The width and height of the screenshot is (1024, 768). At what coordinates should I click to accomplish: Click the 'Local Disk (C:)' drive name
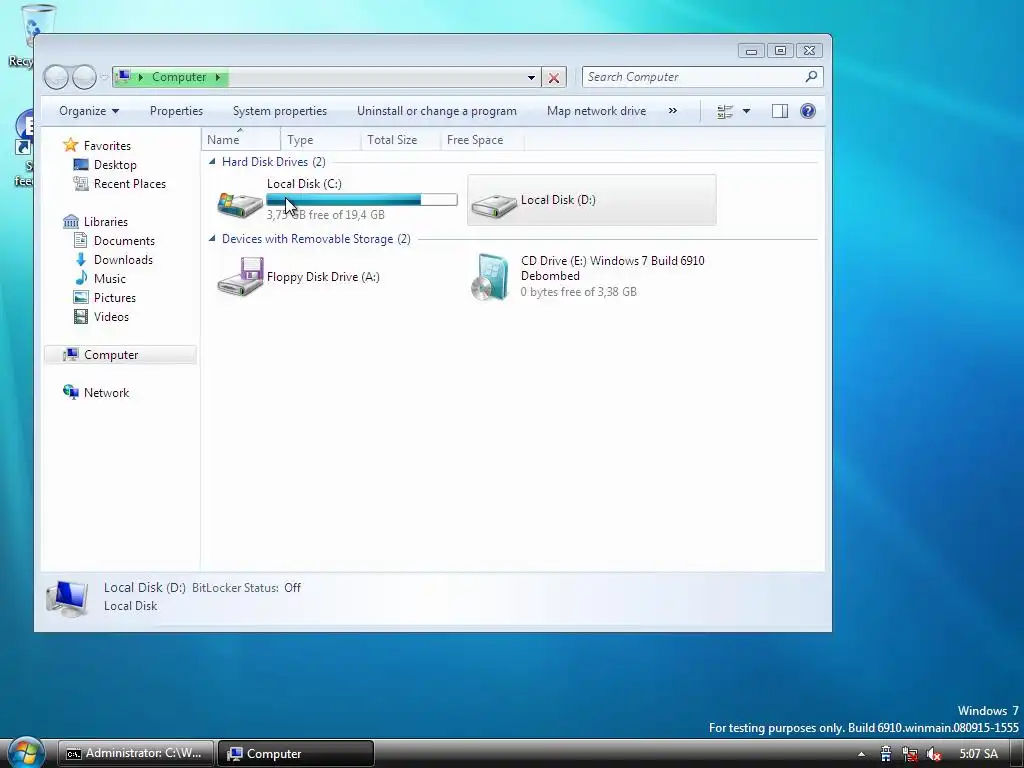coord(304,184)
